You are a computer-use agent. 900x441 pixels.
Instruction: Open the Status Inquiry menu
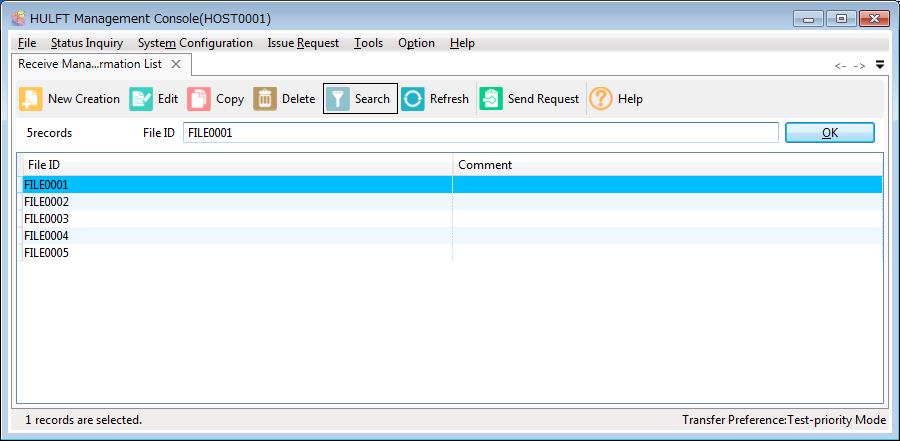pos(87,43)
